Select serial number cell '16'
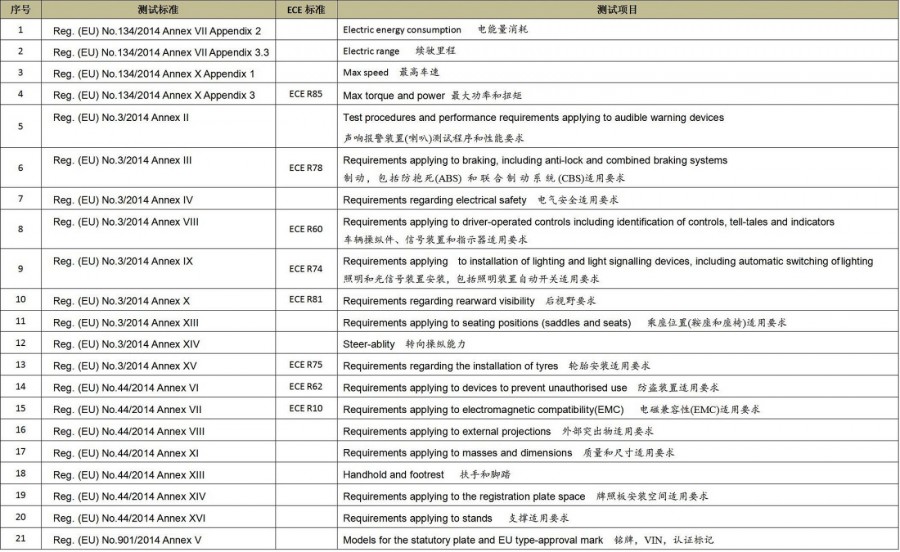The height and width of the screenshot is (552, 900). click(21, 430)
